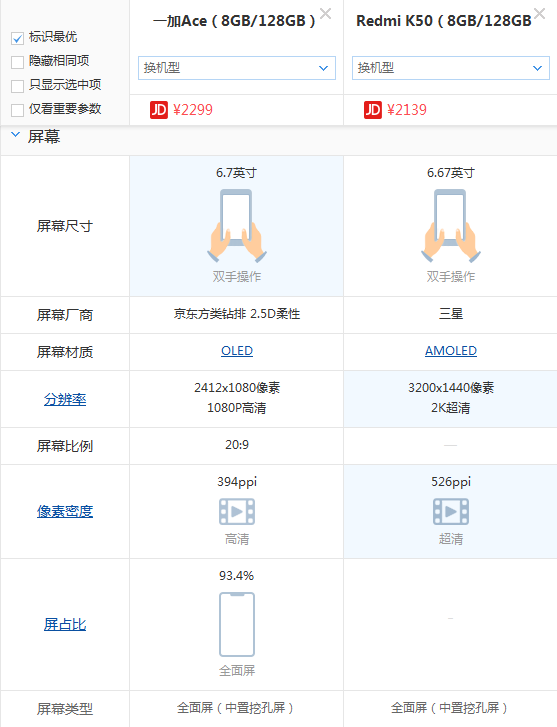Click the 2K超清 label
This screenshot has width=557, height=727.
pos(451,408)
